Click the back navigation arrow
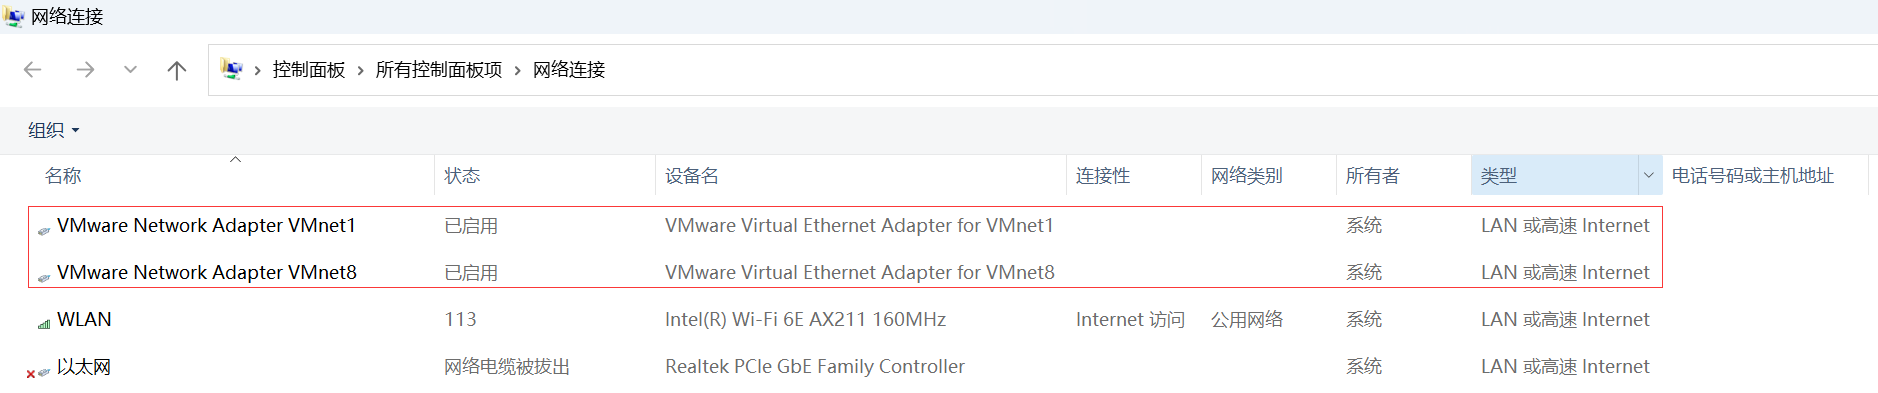Viewport: 1878px width, 393px height. point(33,70)
